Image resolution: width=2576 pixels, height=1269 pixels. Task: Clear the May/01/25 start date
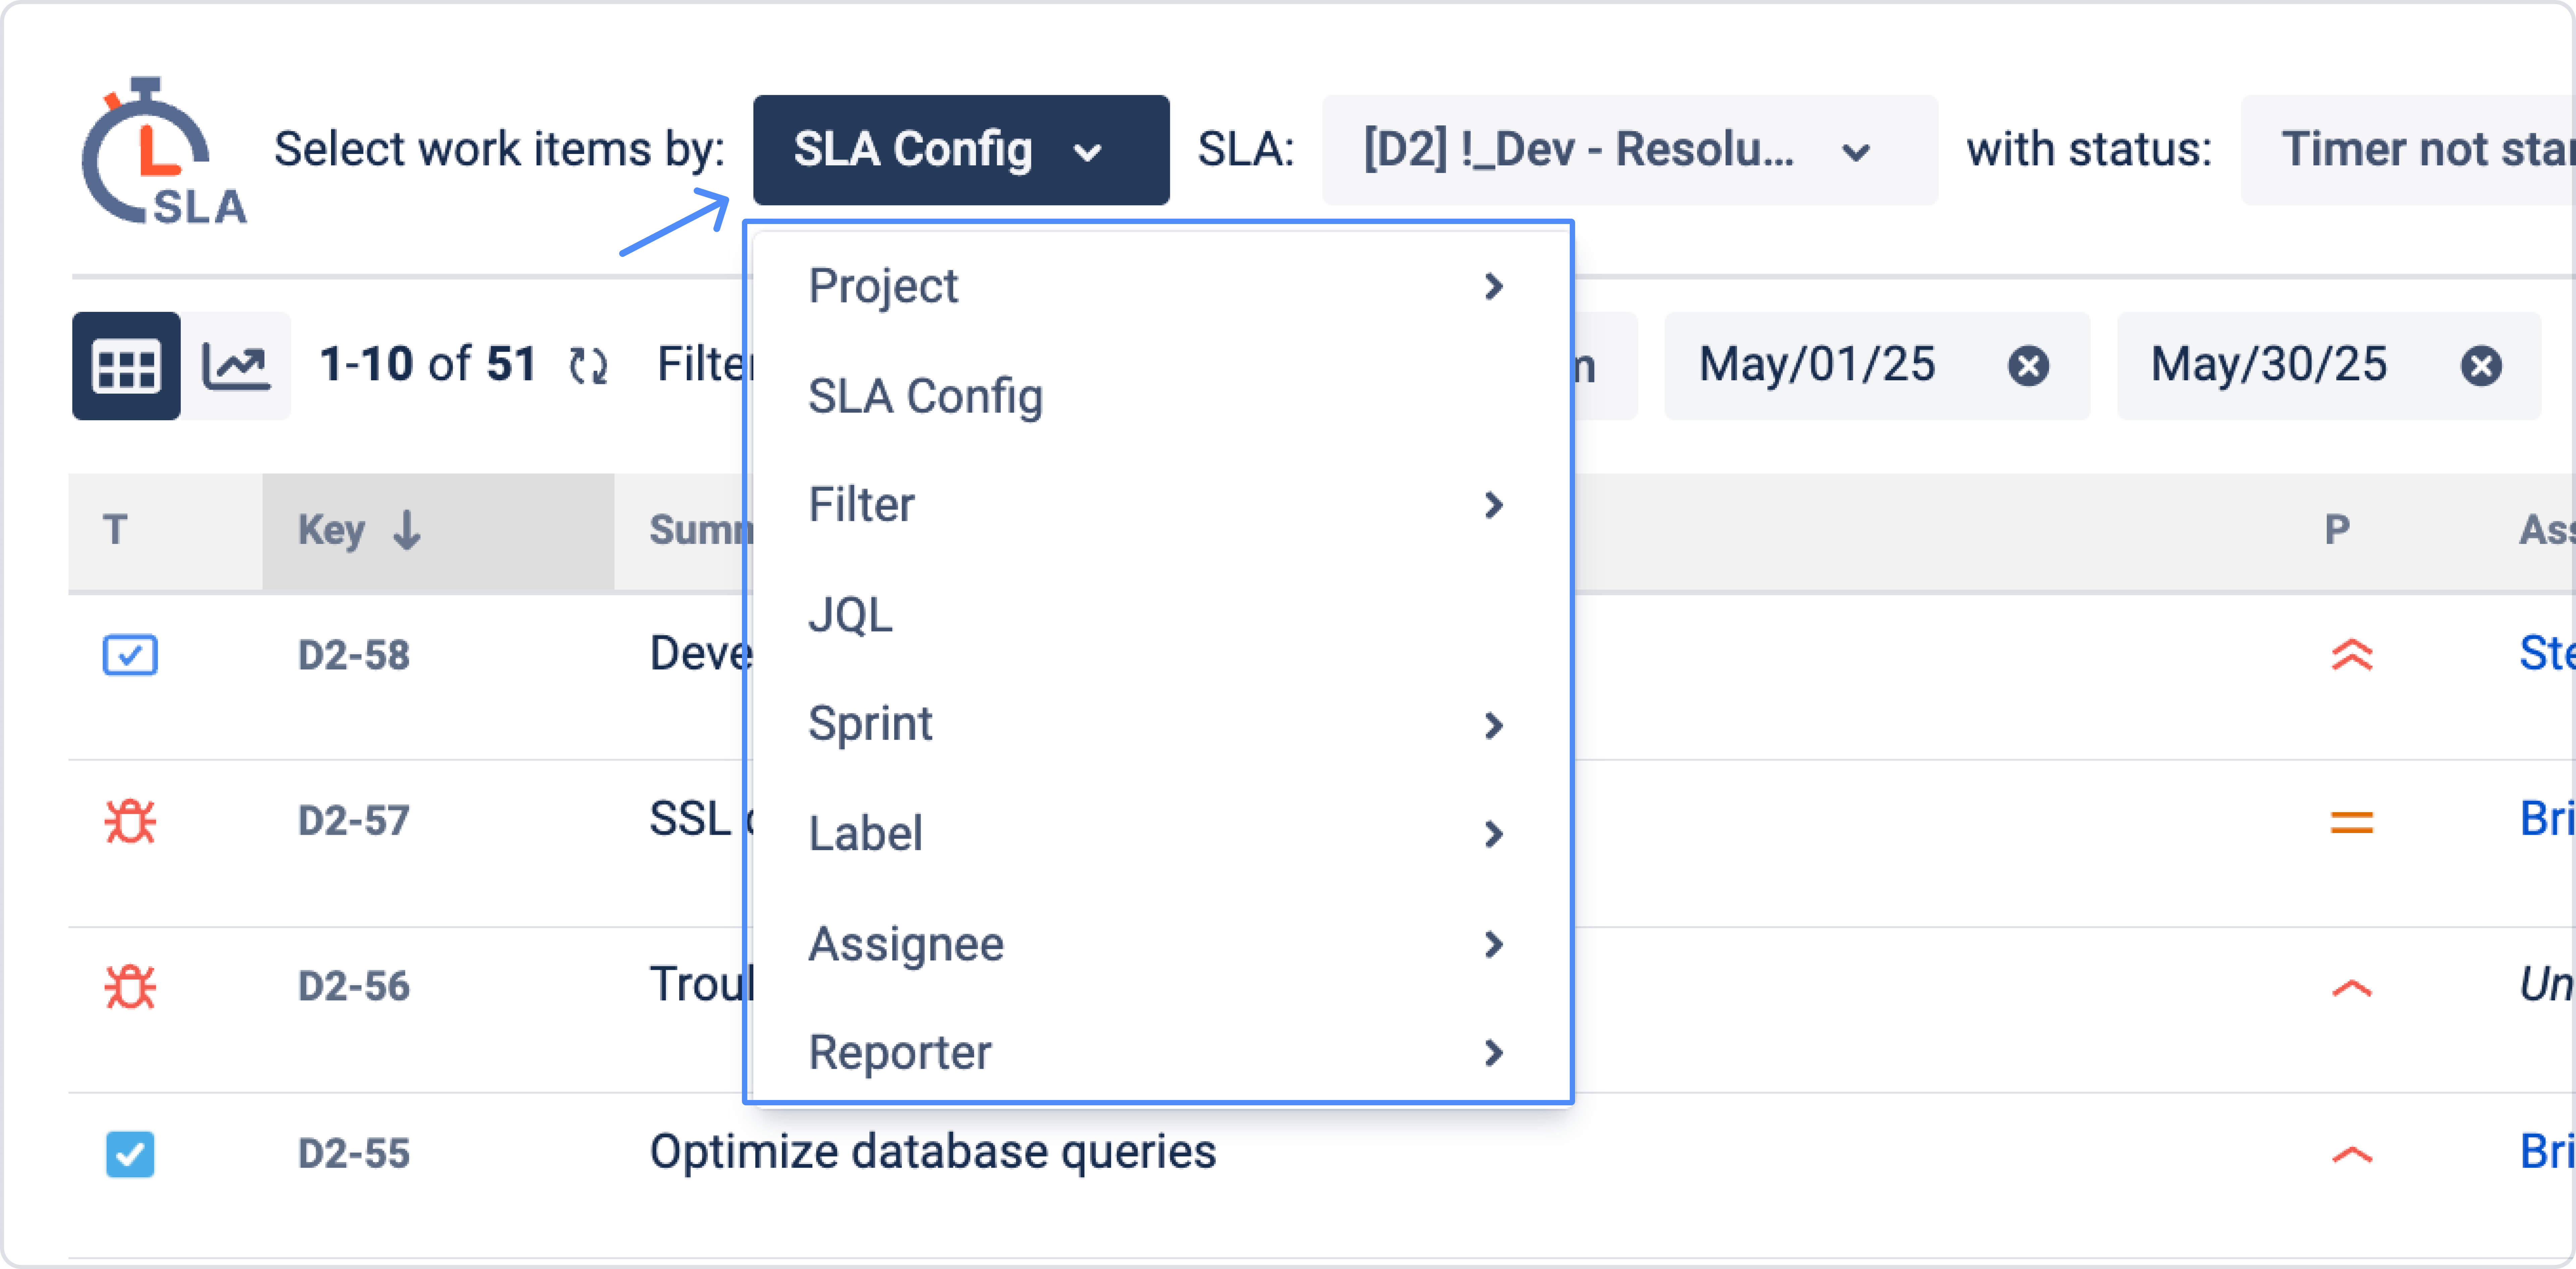pos(2028,366)
